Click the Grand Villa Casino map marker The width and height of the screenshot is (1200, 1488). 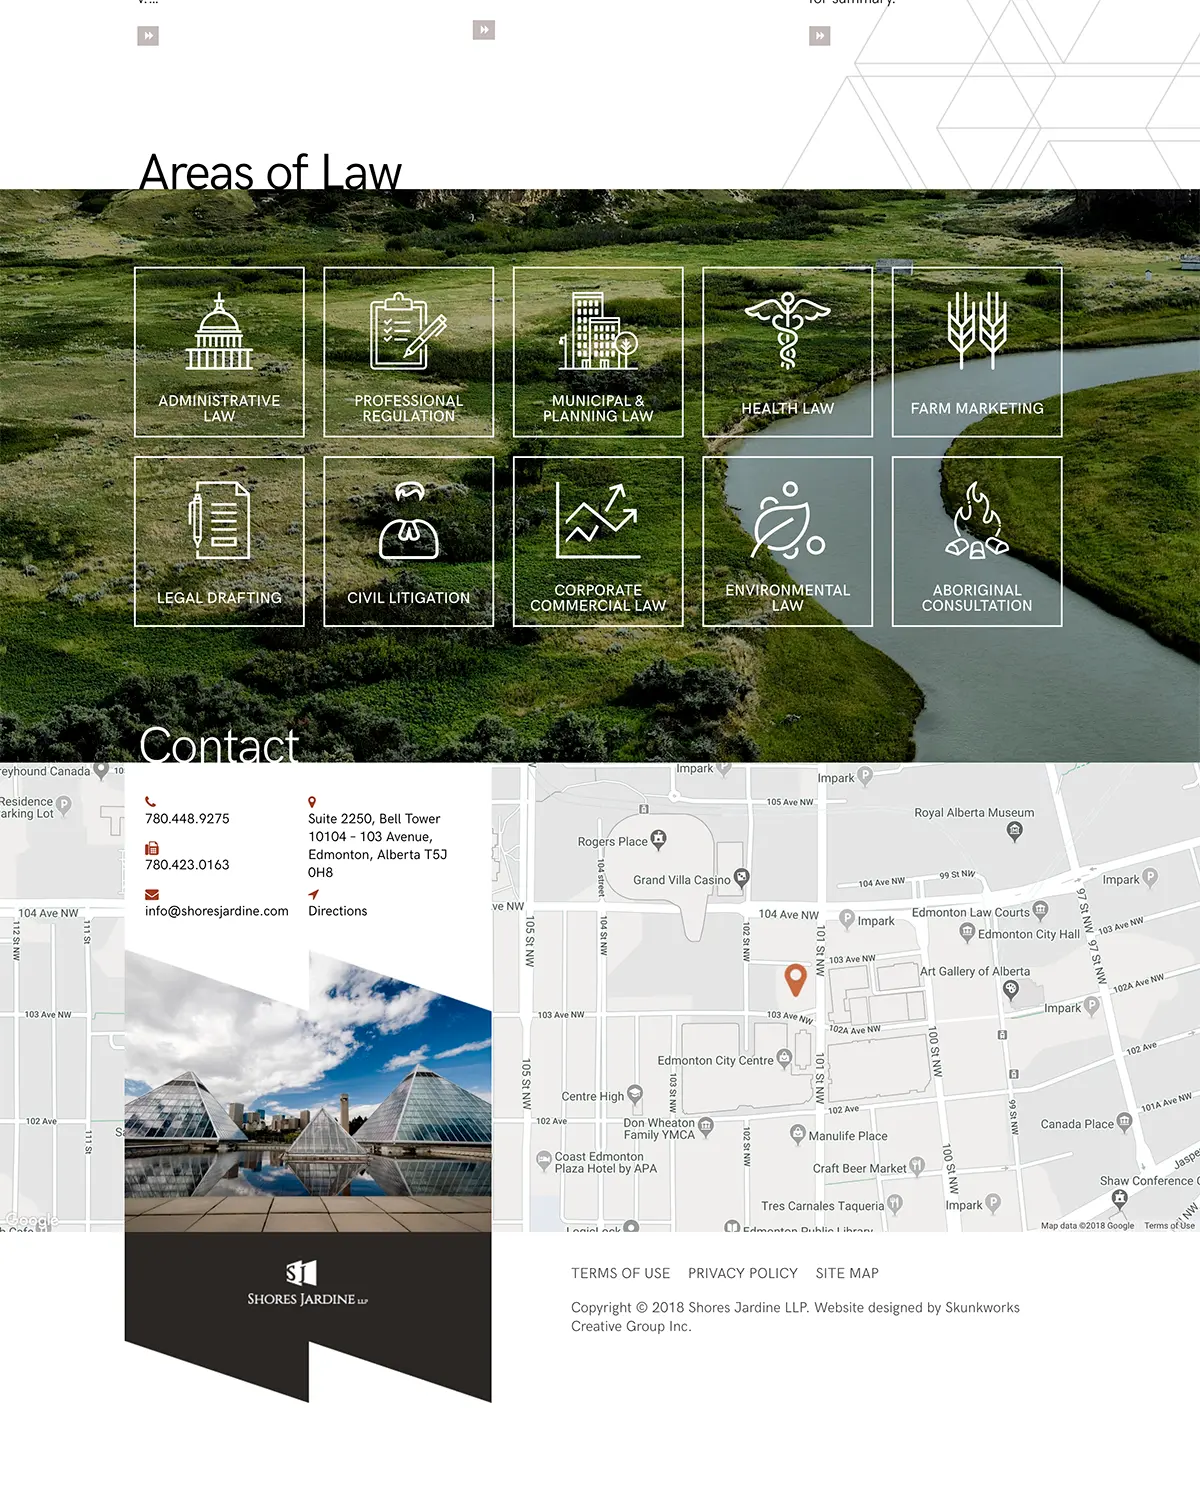(741, 878)
